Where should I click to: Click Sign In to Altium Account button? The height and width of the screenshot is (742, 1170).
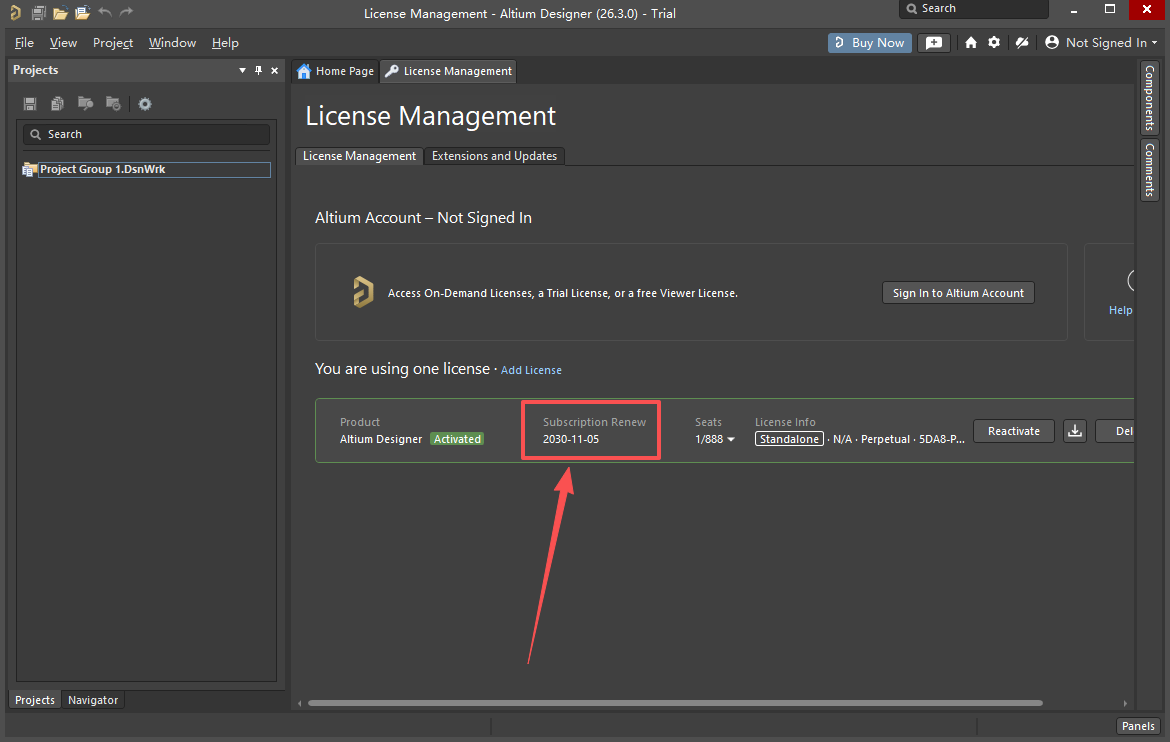pos(958,293)
